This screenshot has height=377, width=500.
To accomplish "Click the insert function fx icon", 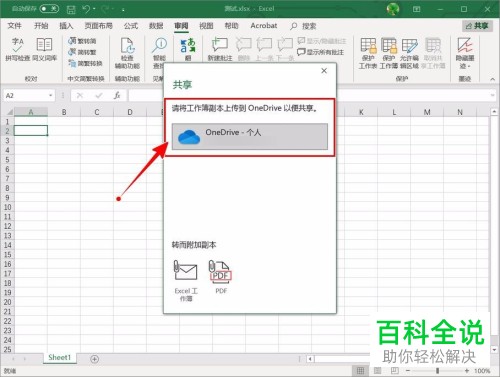I will tap(117, 96).
